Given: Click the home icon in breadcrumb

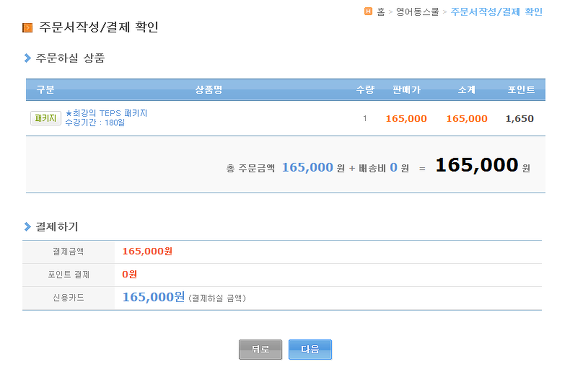Looking at the screenshot, I should [368, 11].
